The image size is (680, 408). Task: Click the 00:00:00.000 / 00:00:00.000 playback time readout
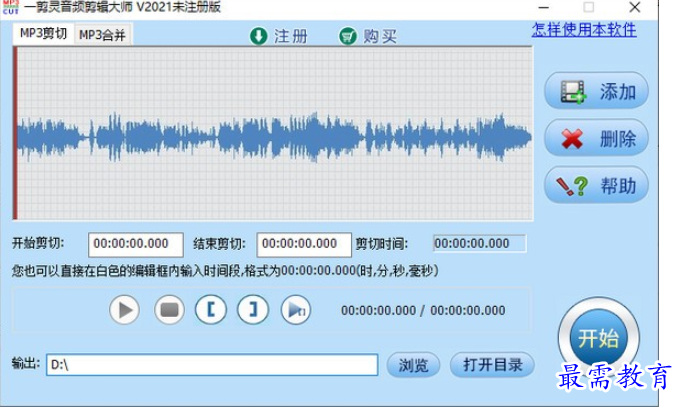[x=423, y=310]
